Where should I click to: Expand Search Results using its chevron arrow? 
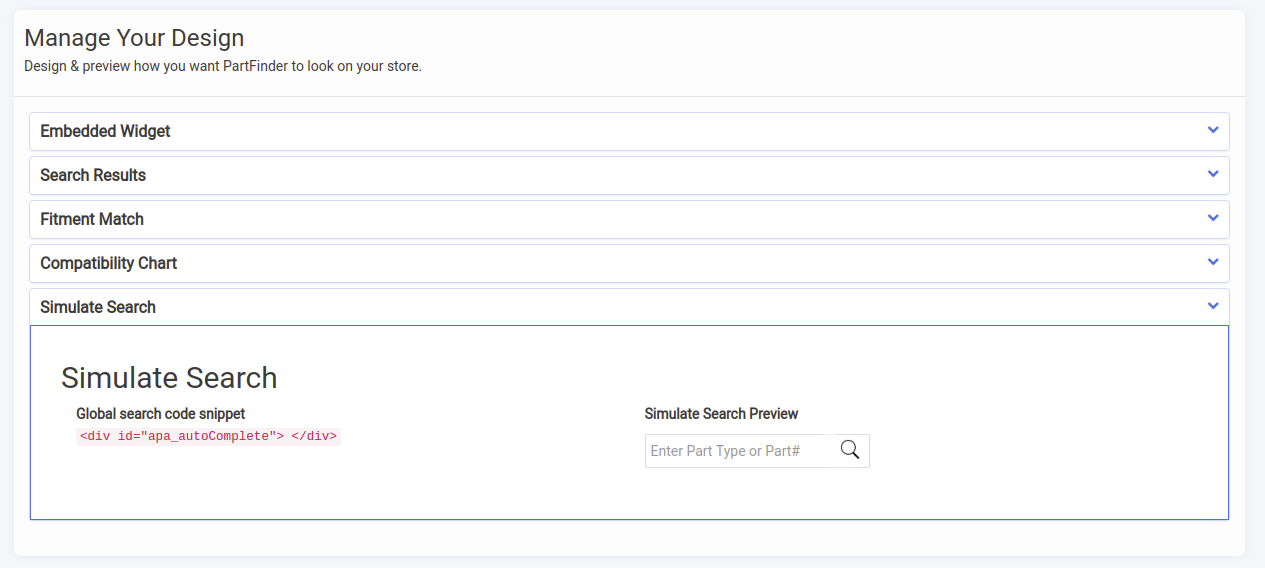pos(1213,175)
